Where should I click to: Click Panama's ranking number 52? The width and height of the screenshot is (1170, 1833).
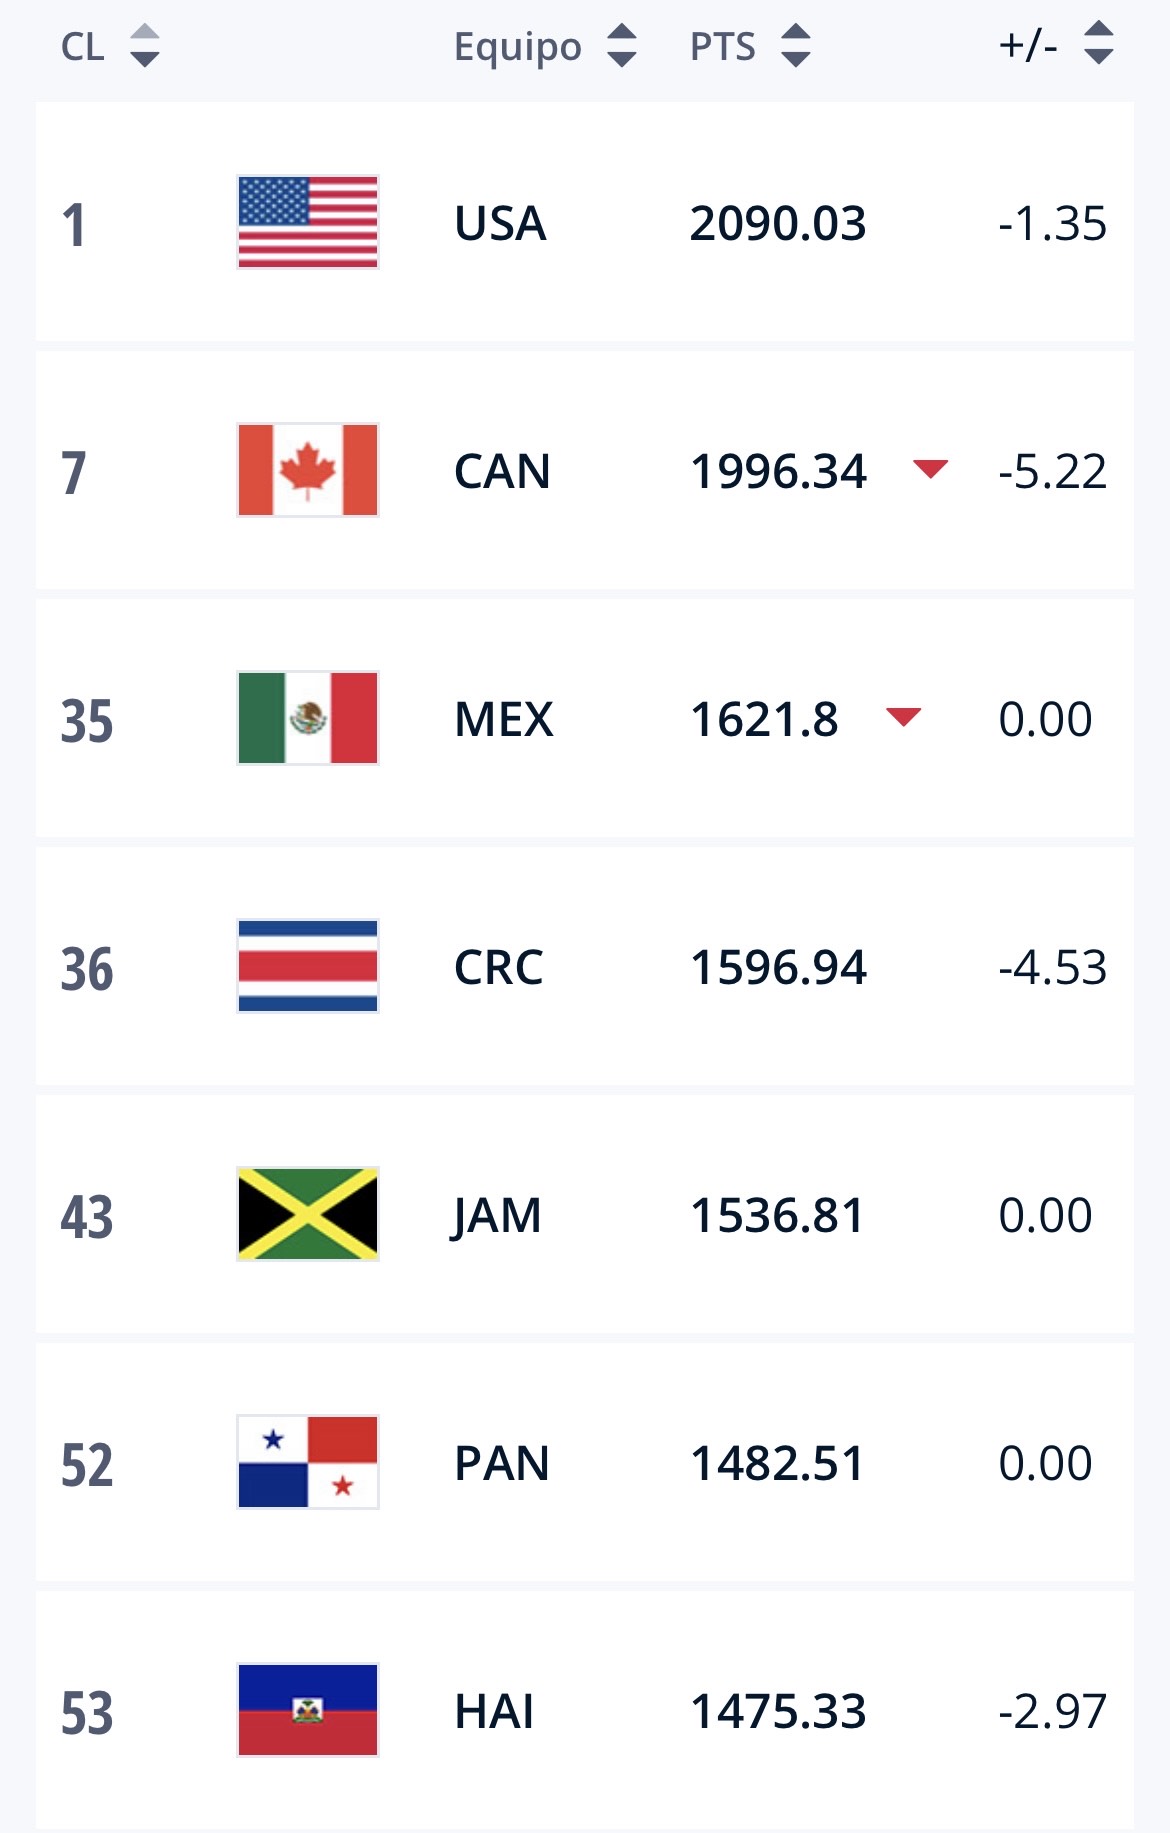tap(87, 1465)
